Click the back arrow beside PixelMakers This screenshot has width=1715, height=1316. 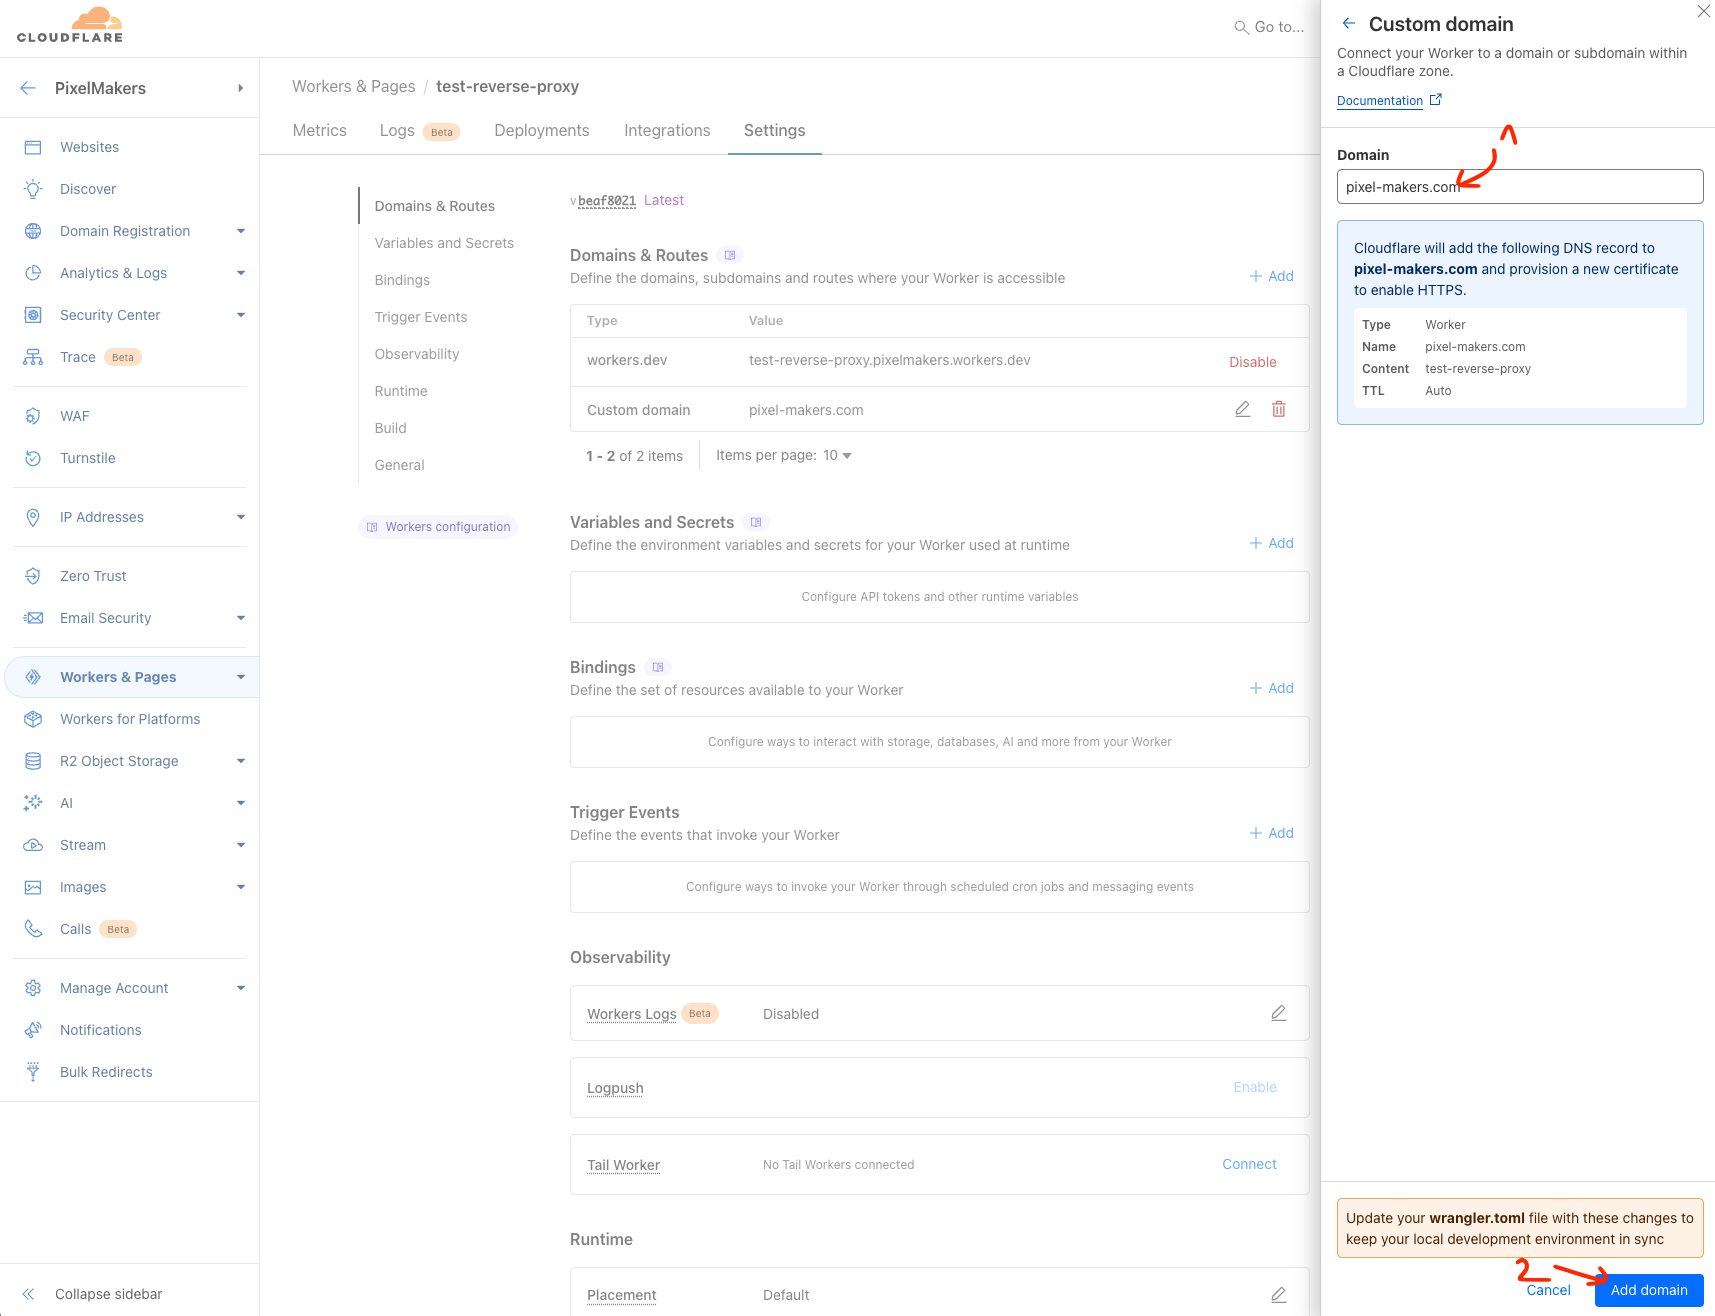coord(28,88)
